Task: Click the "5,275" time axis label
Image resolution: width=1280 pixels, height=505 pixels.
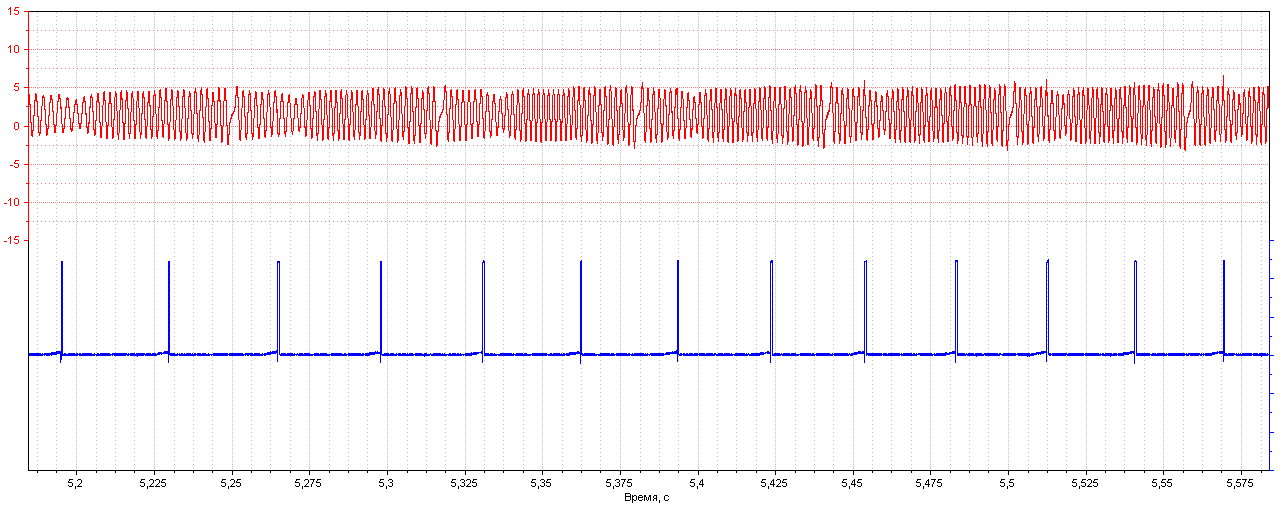Action: point(309,483)
